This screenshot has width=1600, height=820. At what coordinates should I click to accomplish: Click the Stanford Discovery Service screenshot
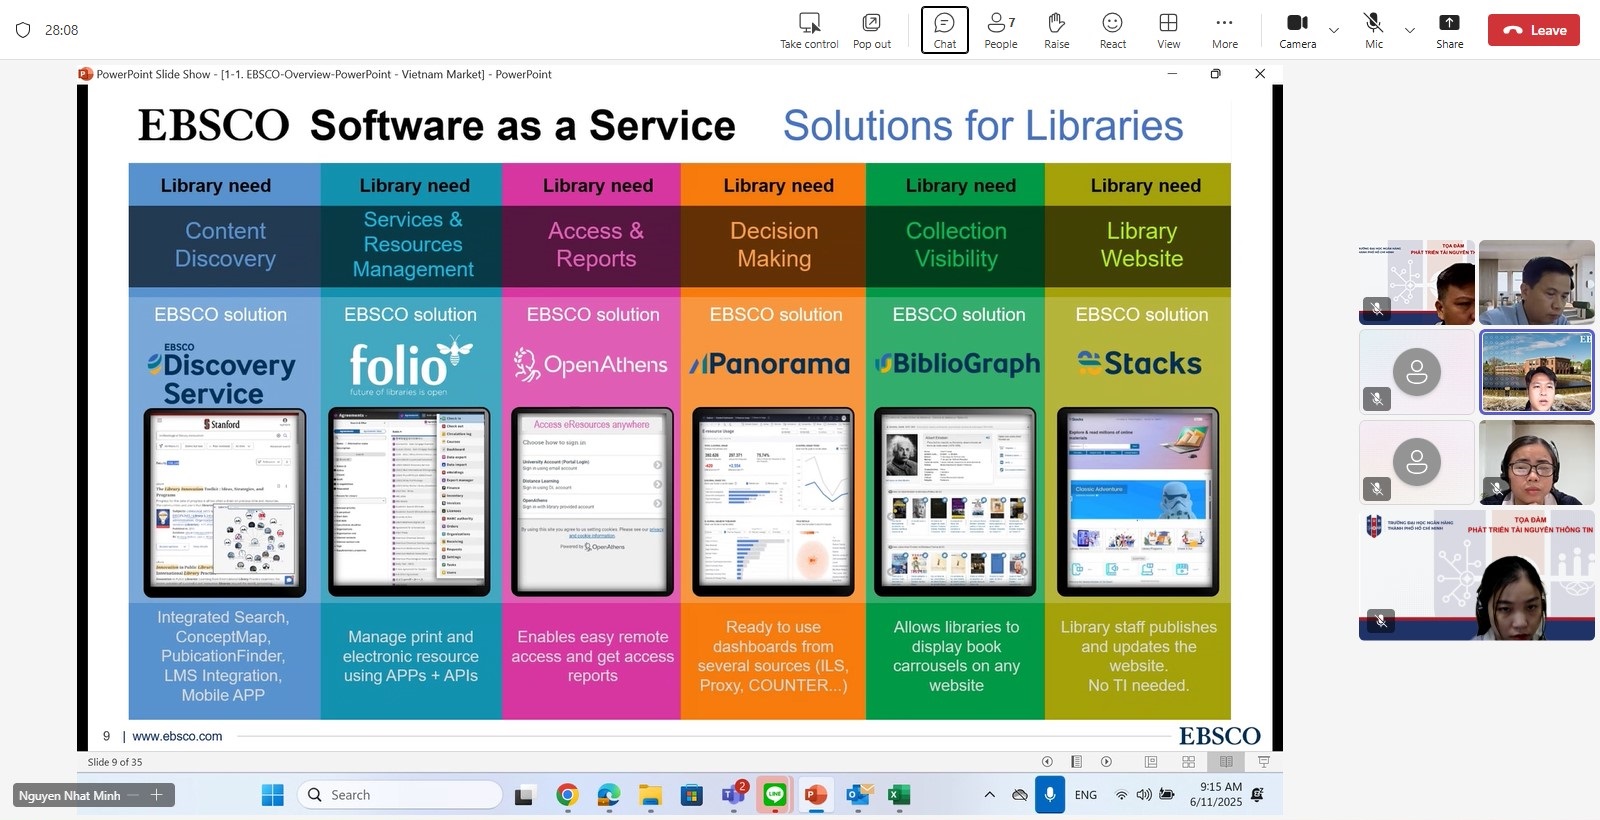pos(225,502)
